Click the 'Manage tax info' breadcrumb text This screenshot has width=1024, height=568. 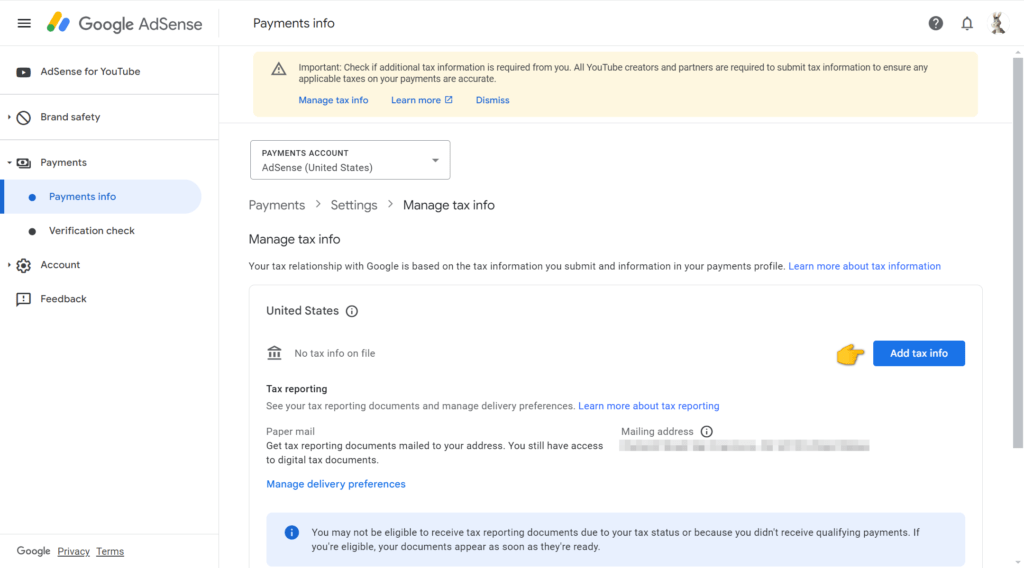[x=449, y=205]
